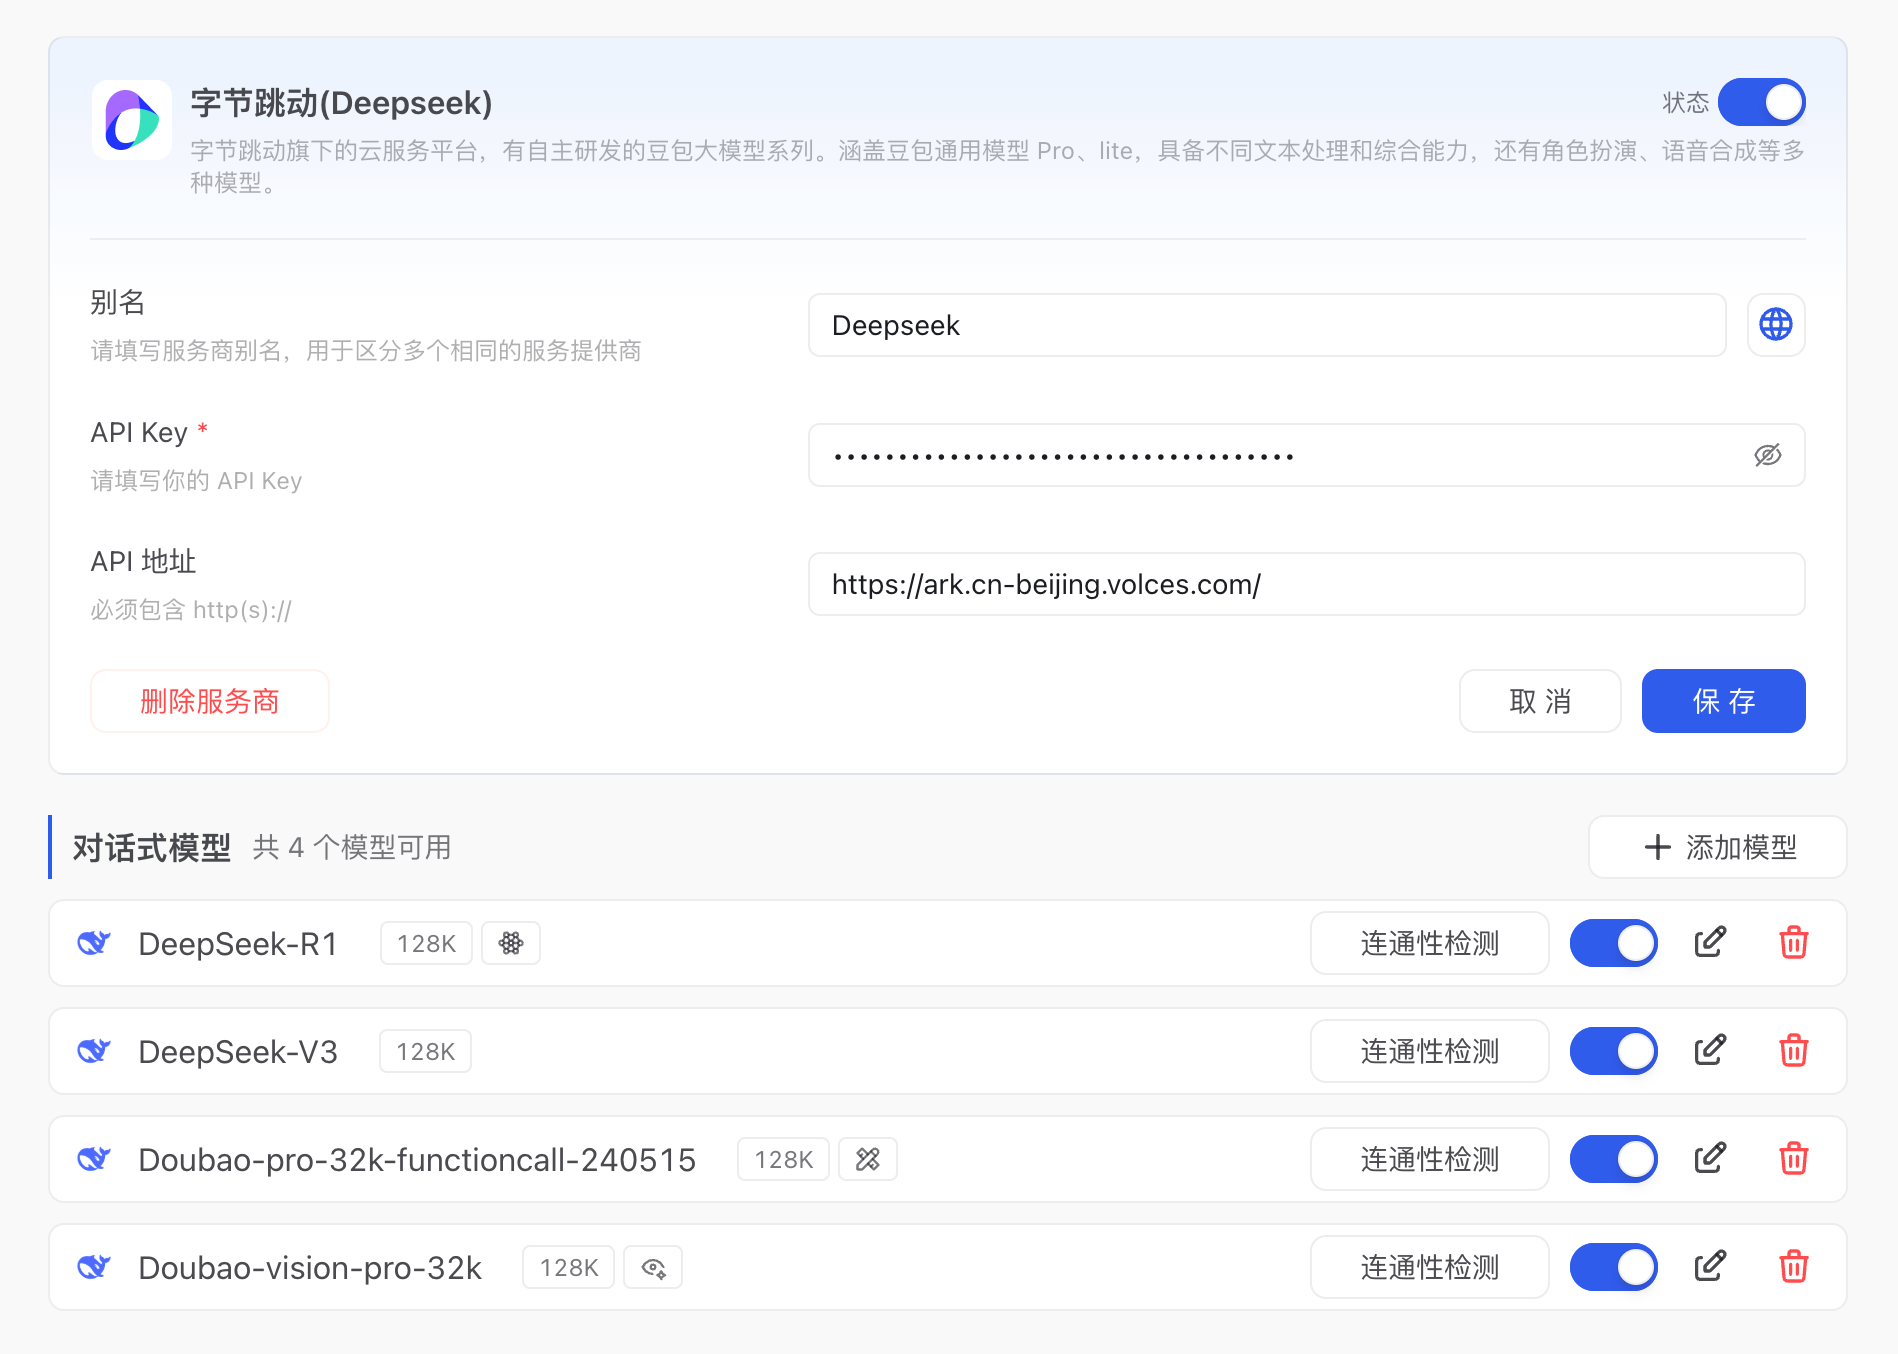Delete the DeepSeek-V3 model
The height and width of the screenshot is (1354, 1898).
tap(1794, 1051)
